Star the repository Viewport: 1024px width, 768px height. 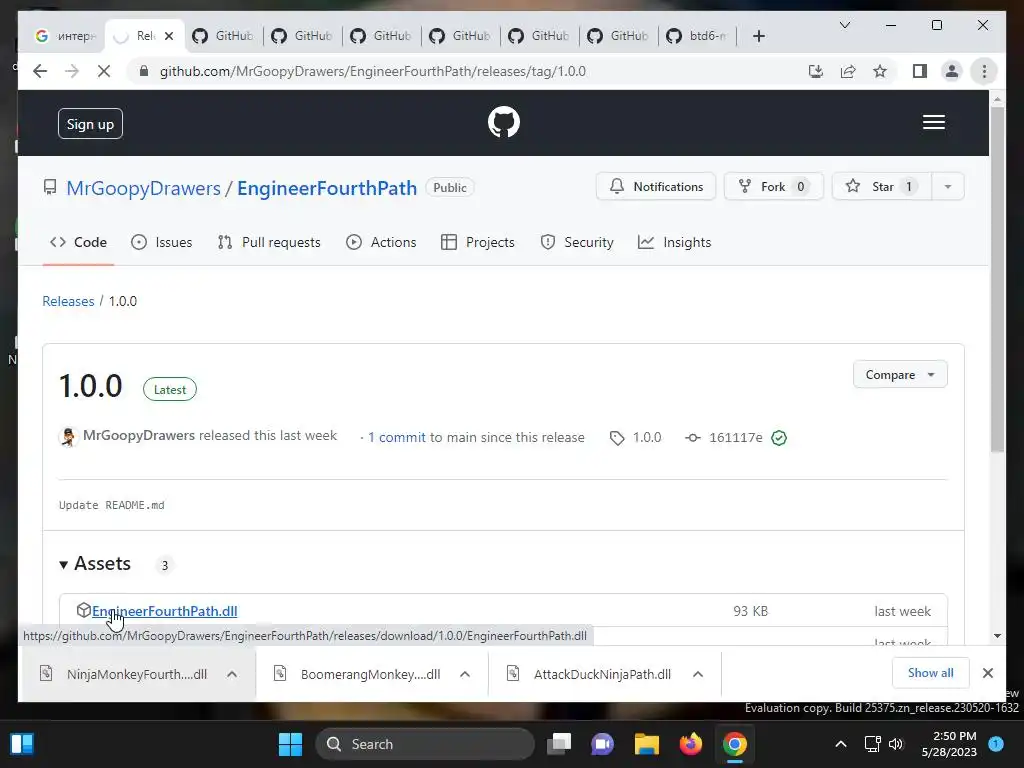[882, 187]
